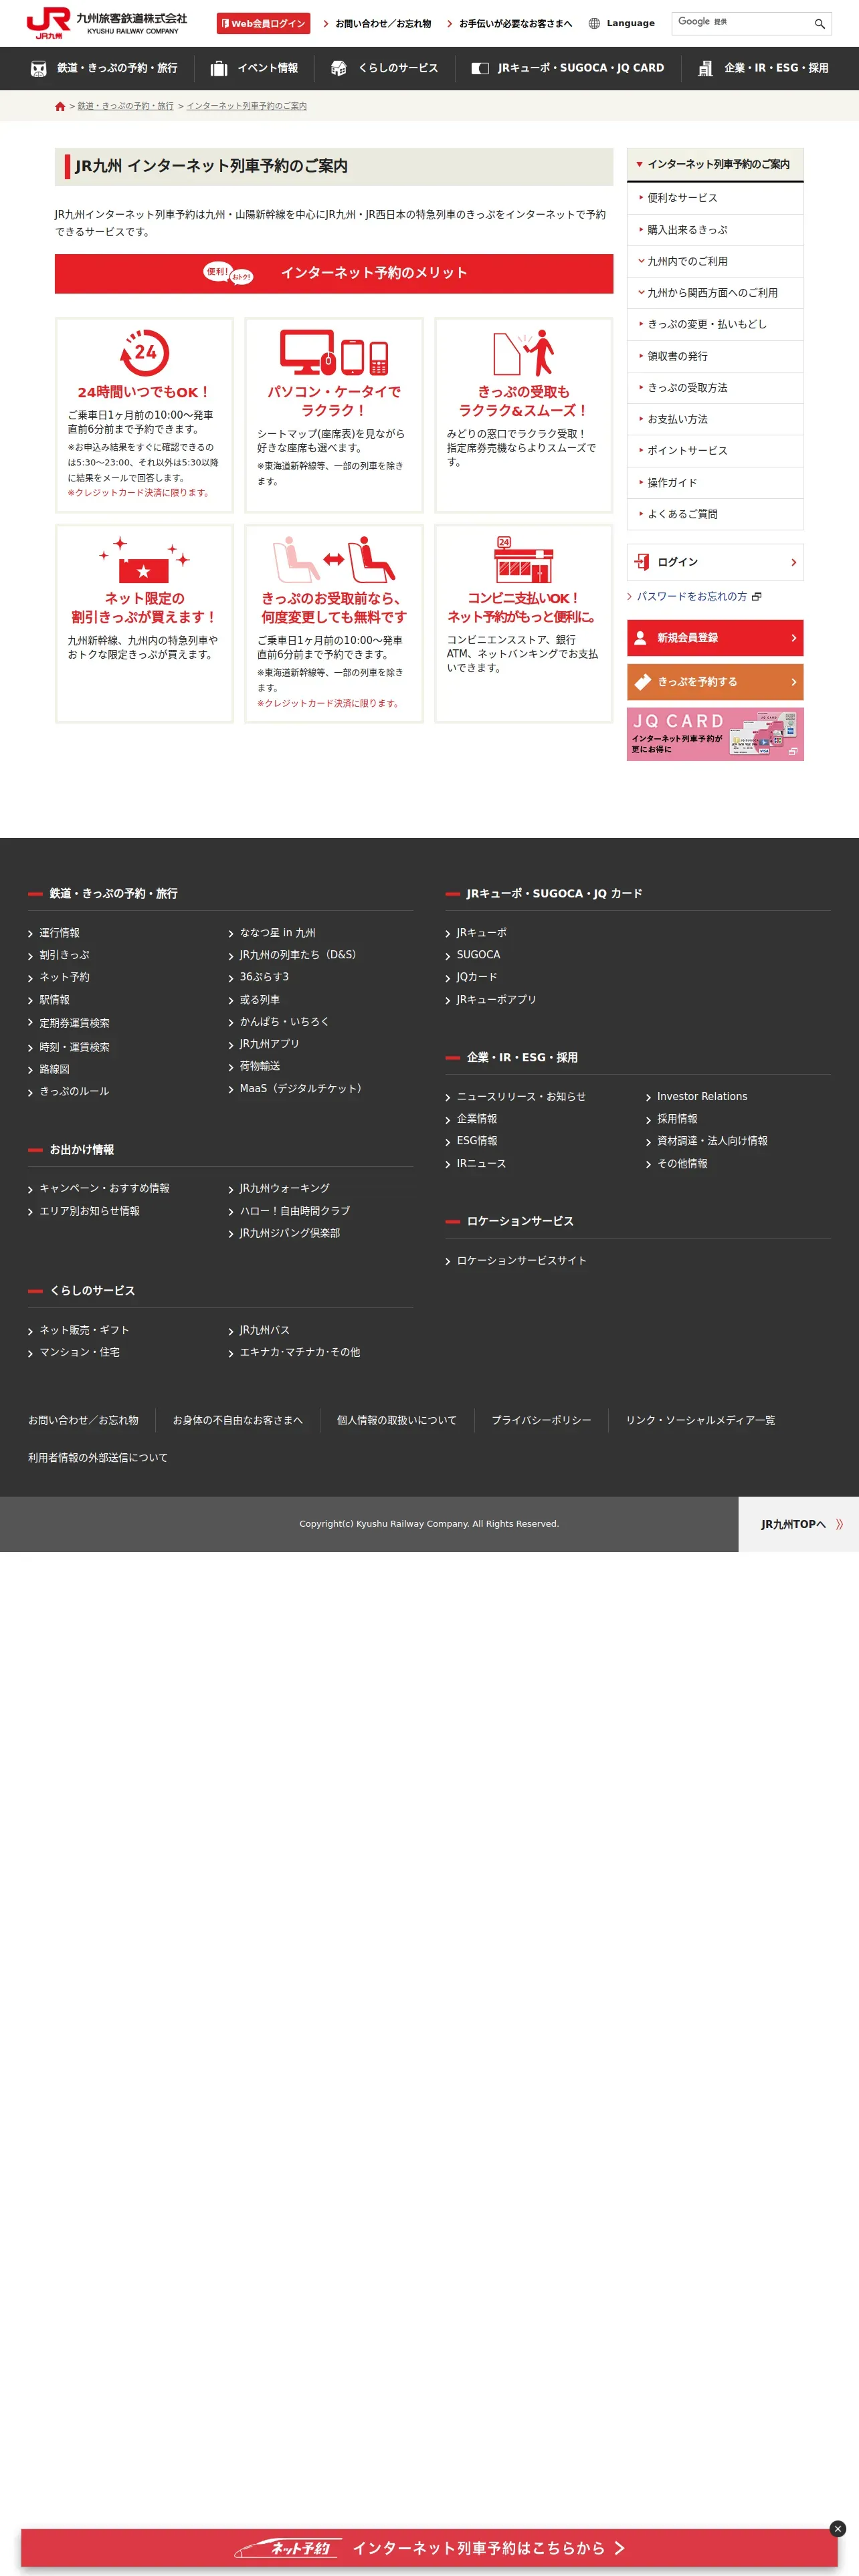Screen dimensions: 859x2576
Task: Open 企業・IR・ESG・採用 menu
Action: coord(763,68)
